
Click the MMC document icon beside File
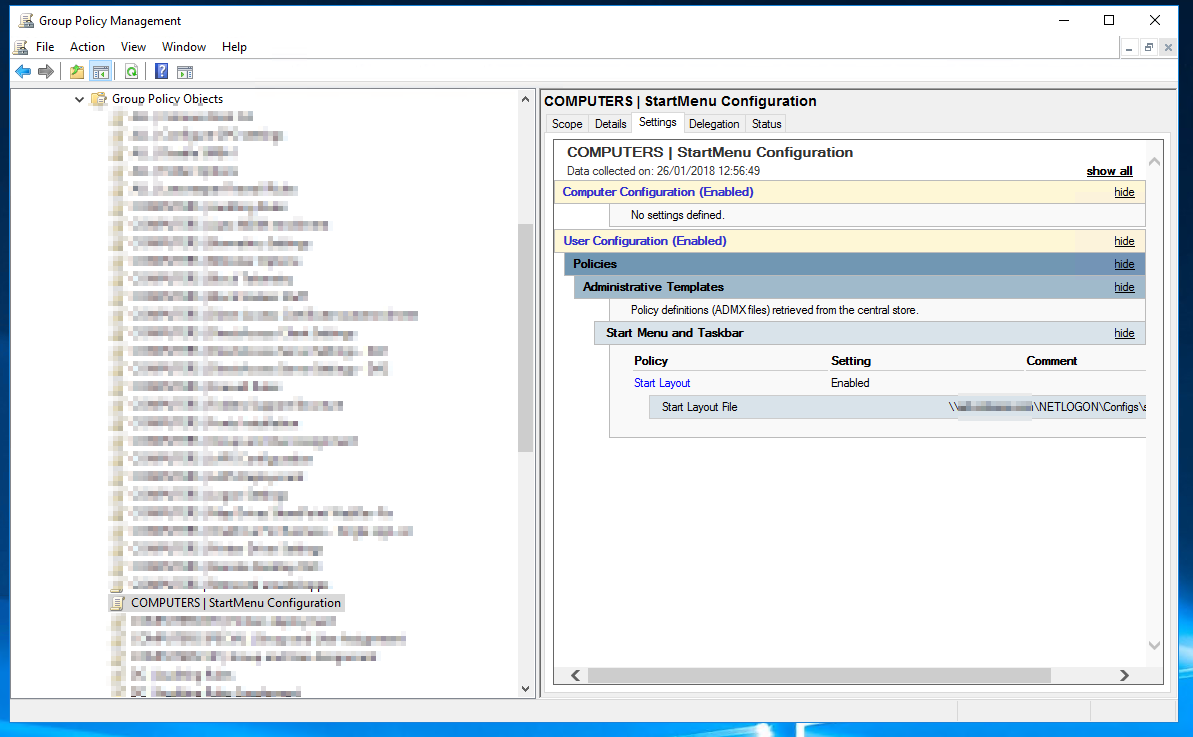[x=21, y=47]
